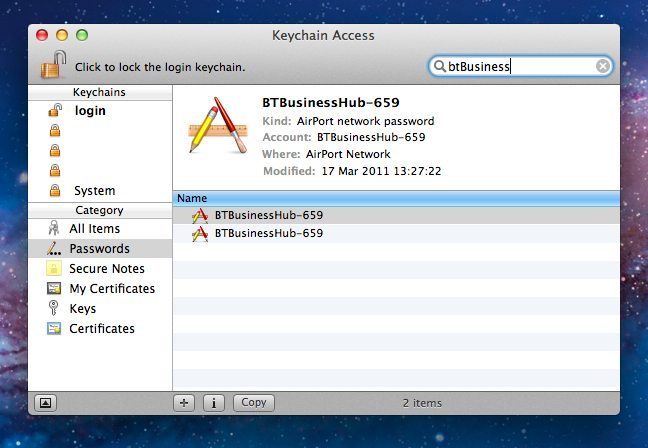
Task: Click the Kind value AirPort network password
Action: click(365, 121)
